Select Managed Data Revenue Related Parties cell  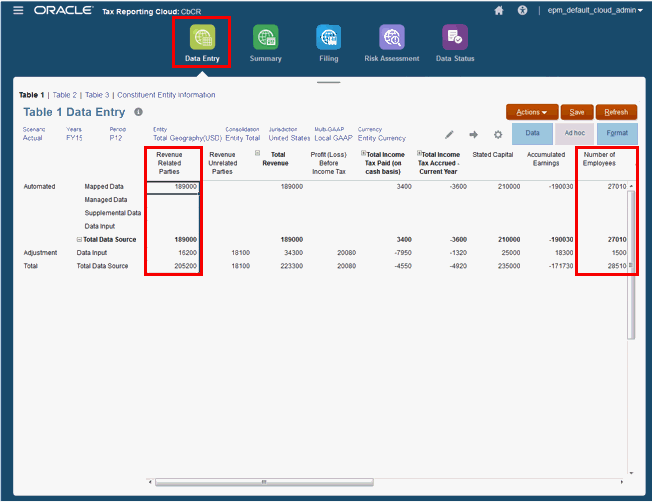(173, 200)
